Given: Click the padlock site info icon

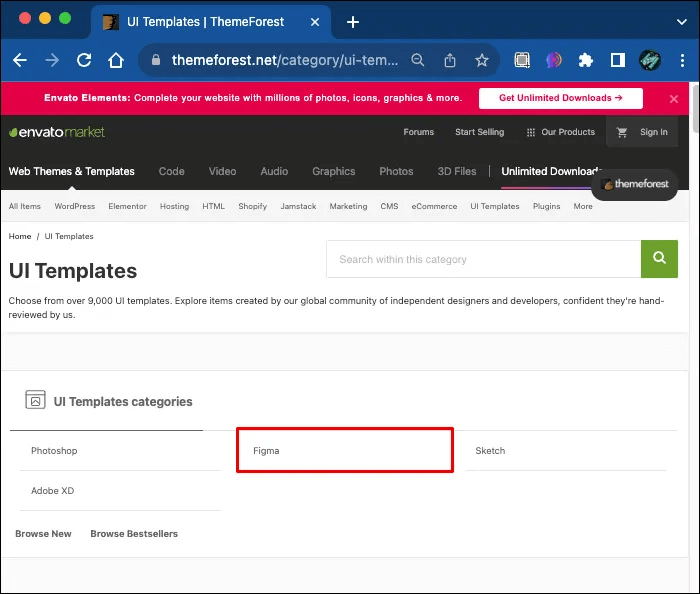Looking at the screenshot, I should point(156,60).
